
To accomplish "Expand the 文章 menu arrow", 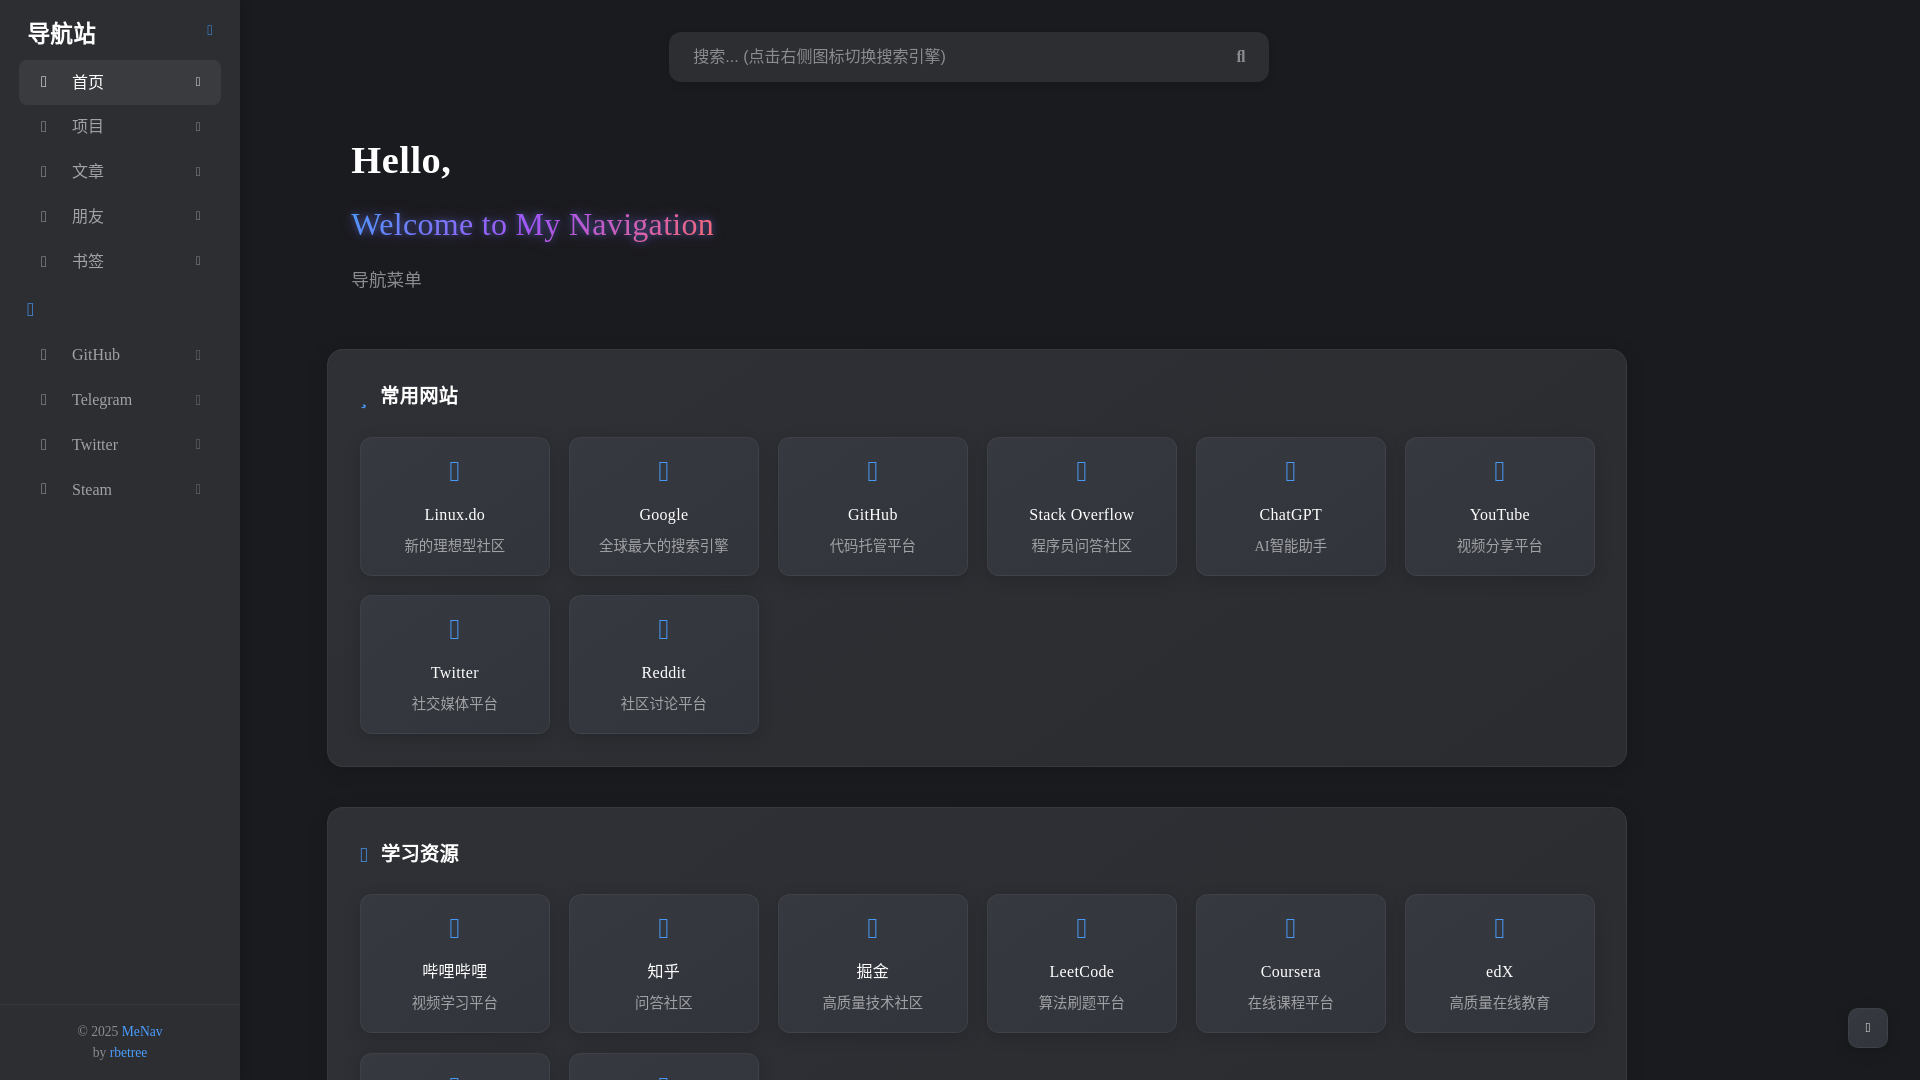I will pyautogui.click(x=198, y=172).
